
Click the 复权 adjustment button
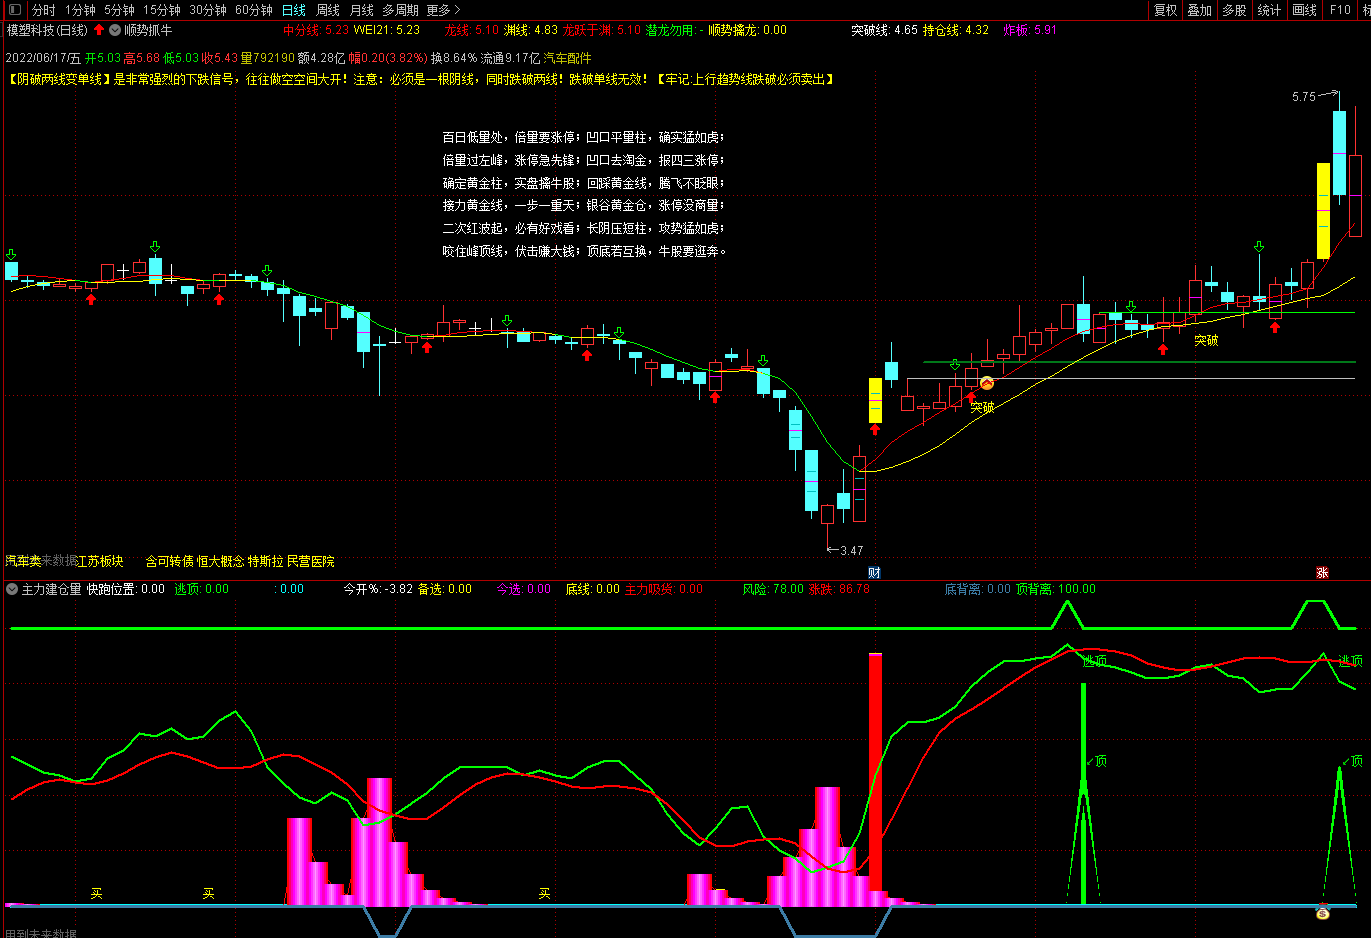1166,10
